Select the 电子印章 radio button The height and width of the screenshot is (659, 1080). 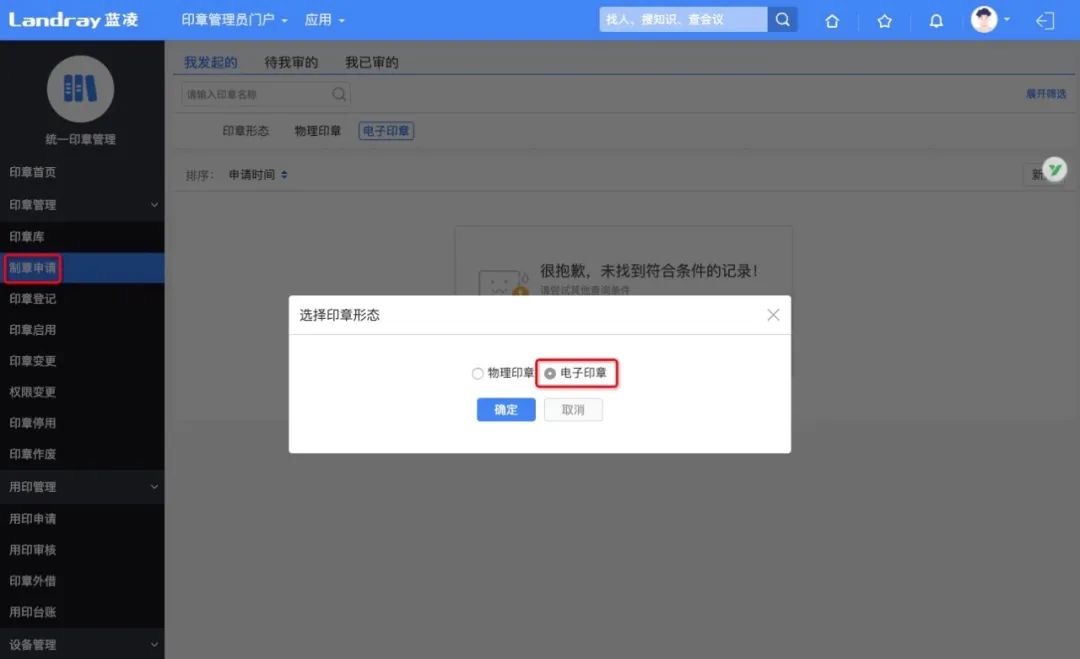(x=552, y=373)
